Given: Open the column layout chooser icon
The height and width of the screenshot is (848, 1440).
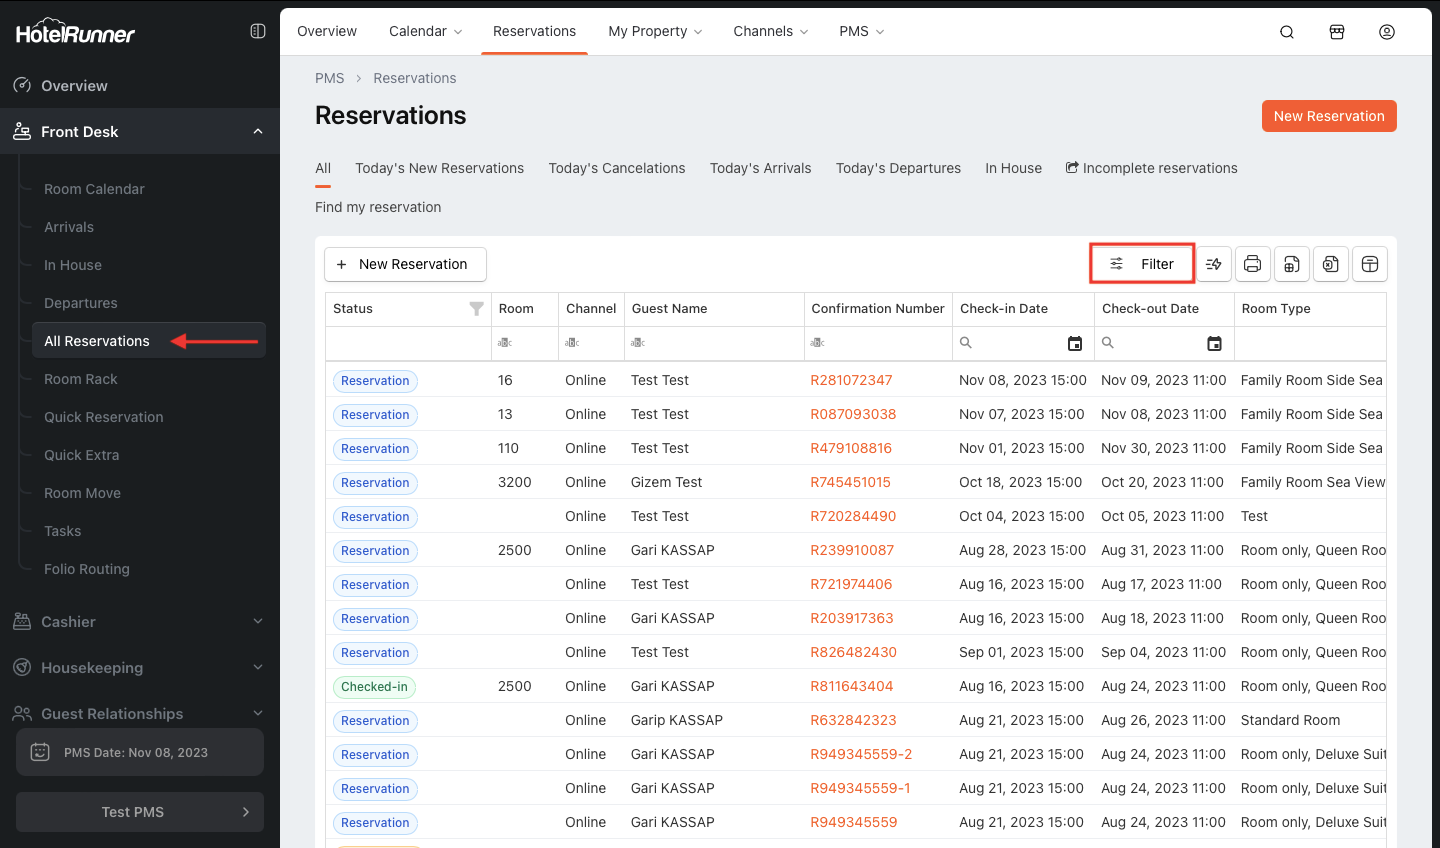Looking at the screenshot, I should coord(1369,264).
